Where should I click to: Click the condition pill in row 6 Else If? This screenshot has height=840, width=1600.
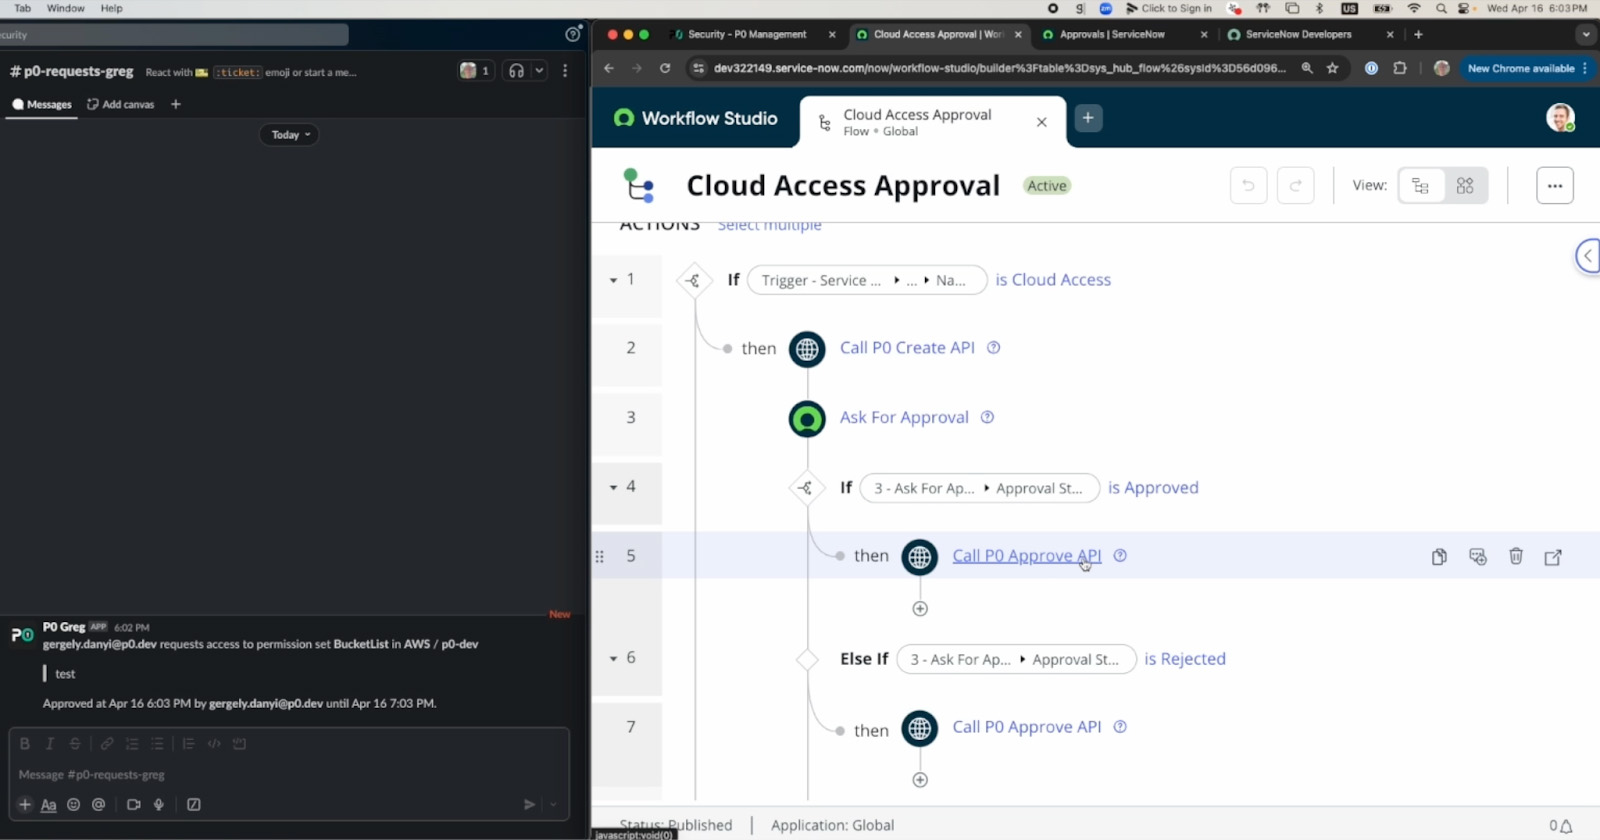point(1016,659)
